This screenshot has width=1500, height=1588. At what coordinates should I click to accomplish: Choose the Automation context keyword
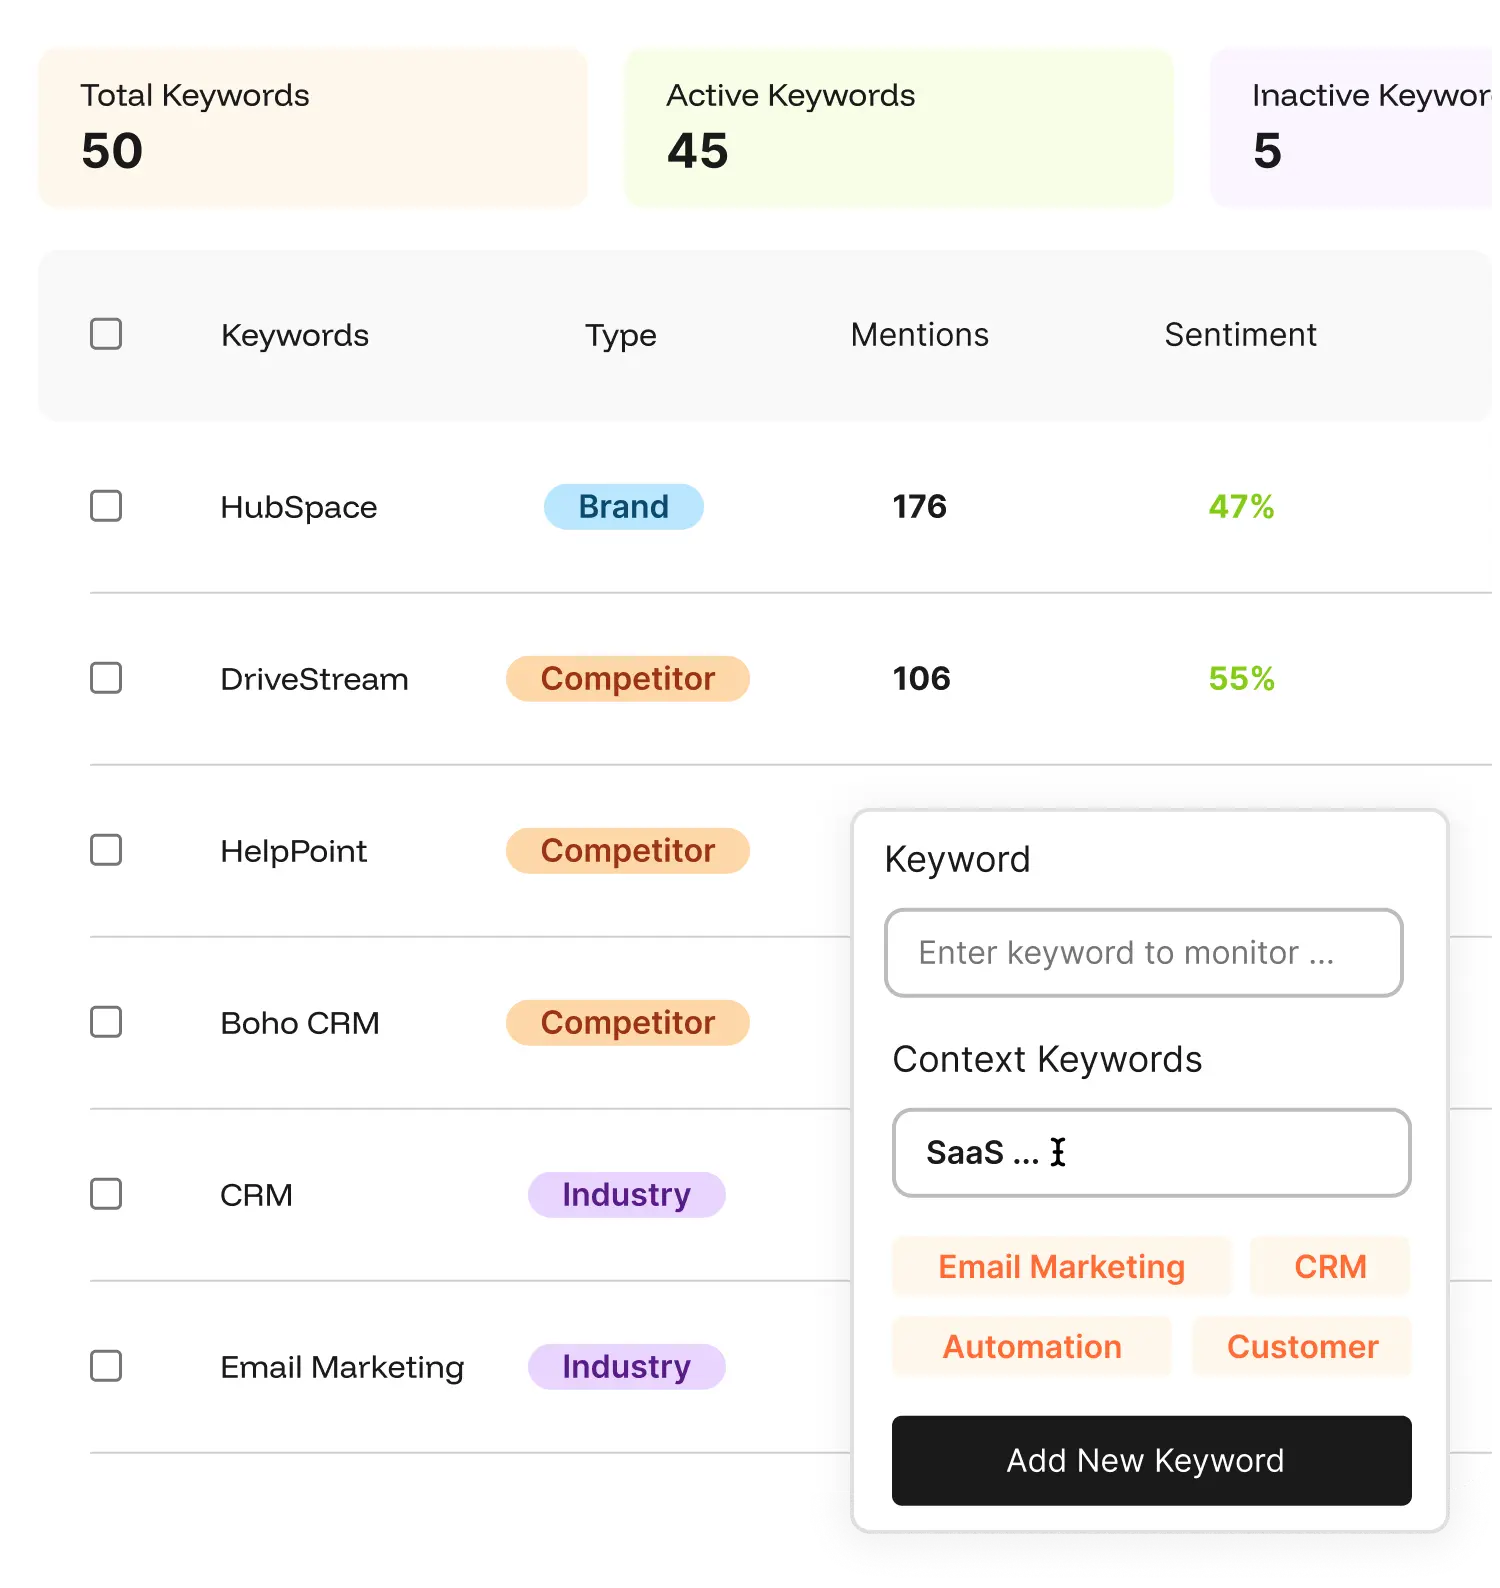pyautogui.click(x=1031, y=1346)
